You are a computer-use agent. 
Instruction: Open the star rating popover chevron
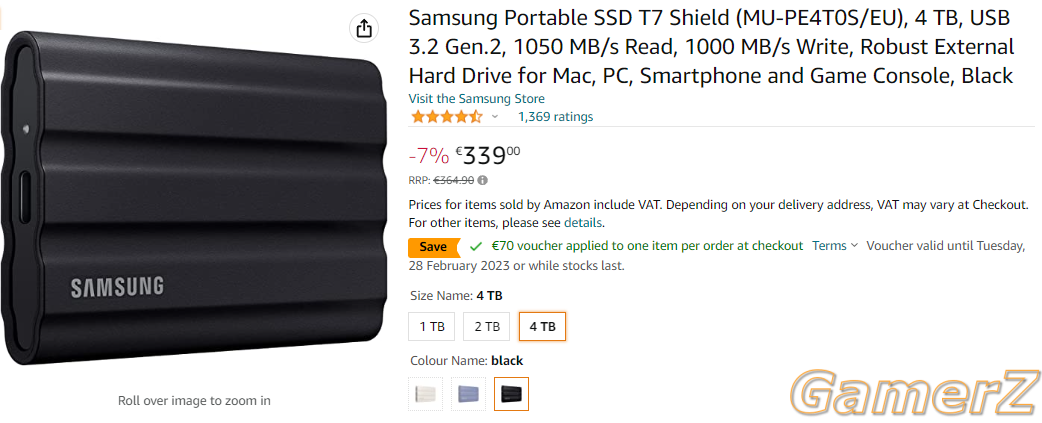494,118
